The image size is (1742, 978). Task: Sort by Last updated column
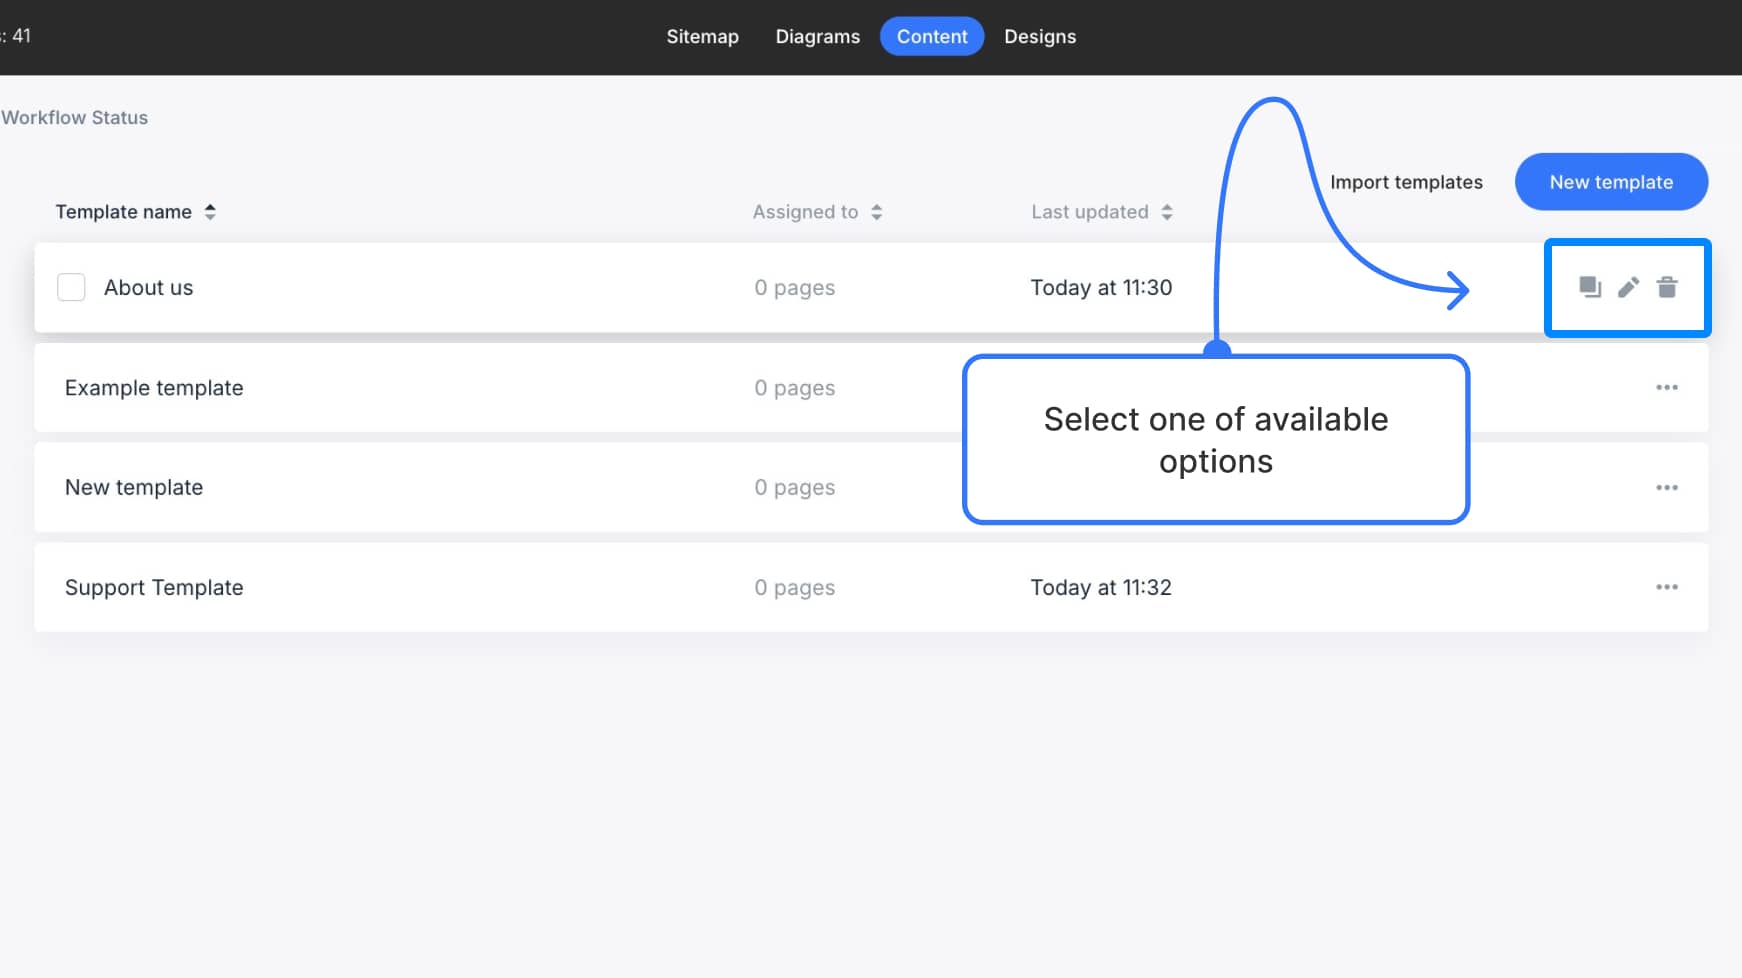pos(1101,212)
